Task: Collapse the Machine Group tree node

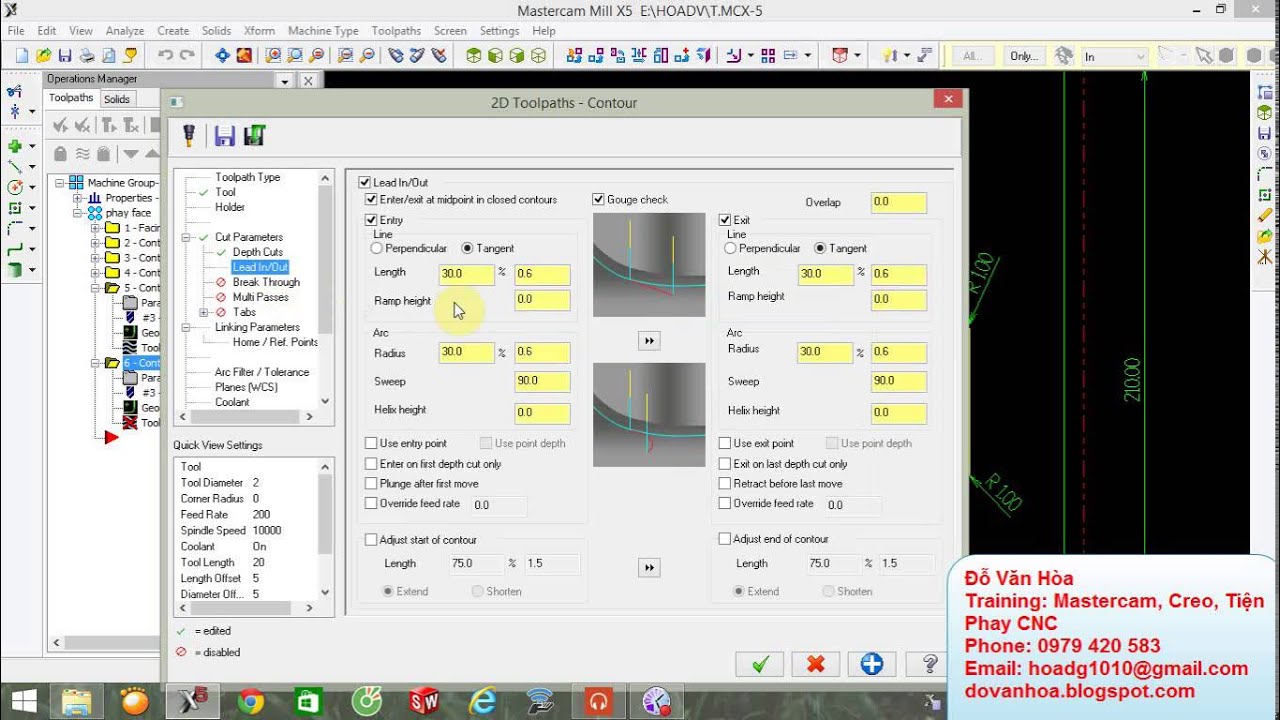Action: (x=60, y=183)
